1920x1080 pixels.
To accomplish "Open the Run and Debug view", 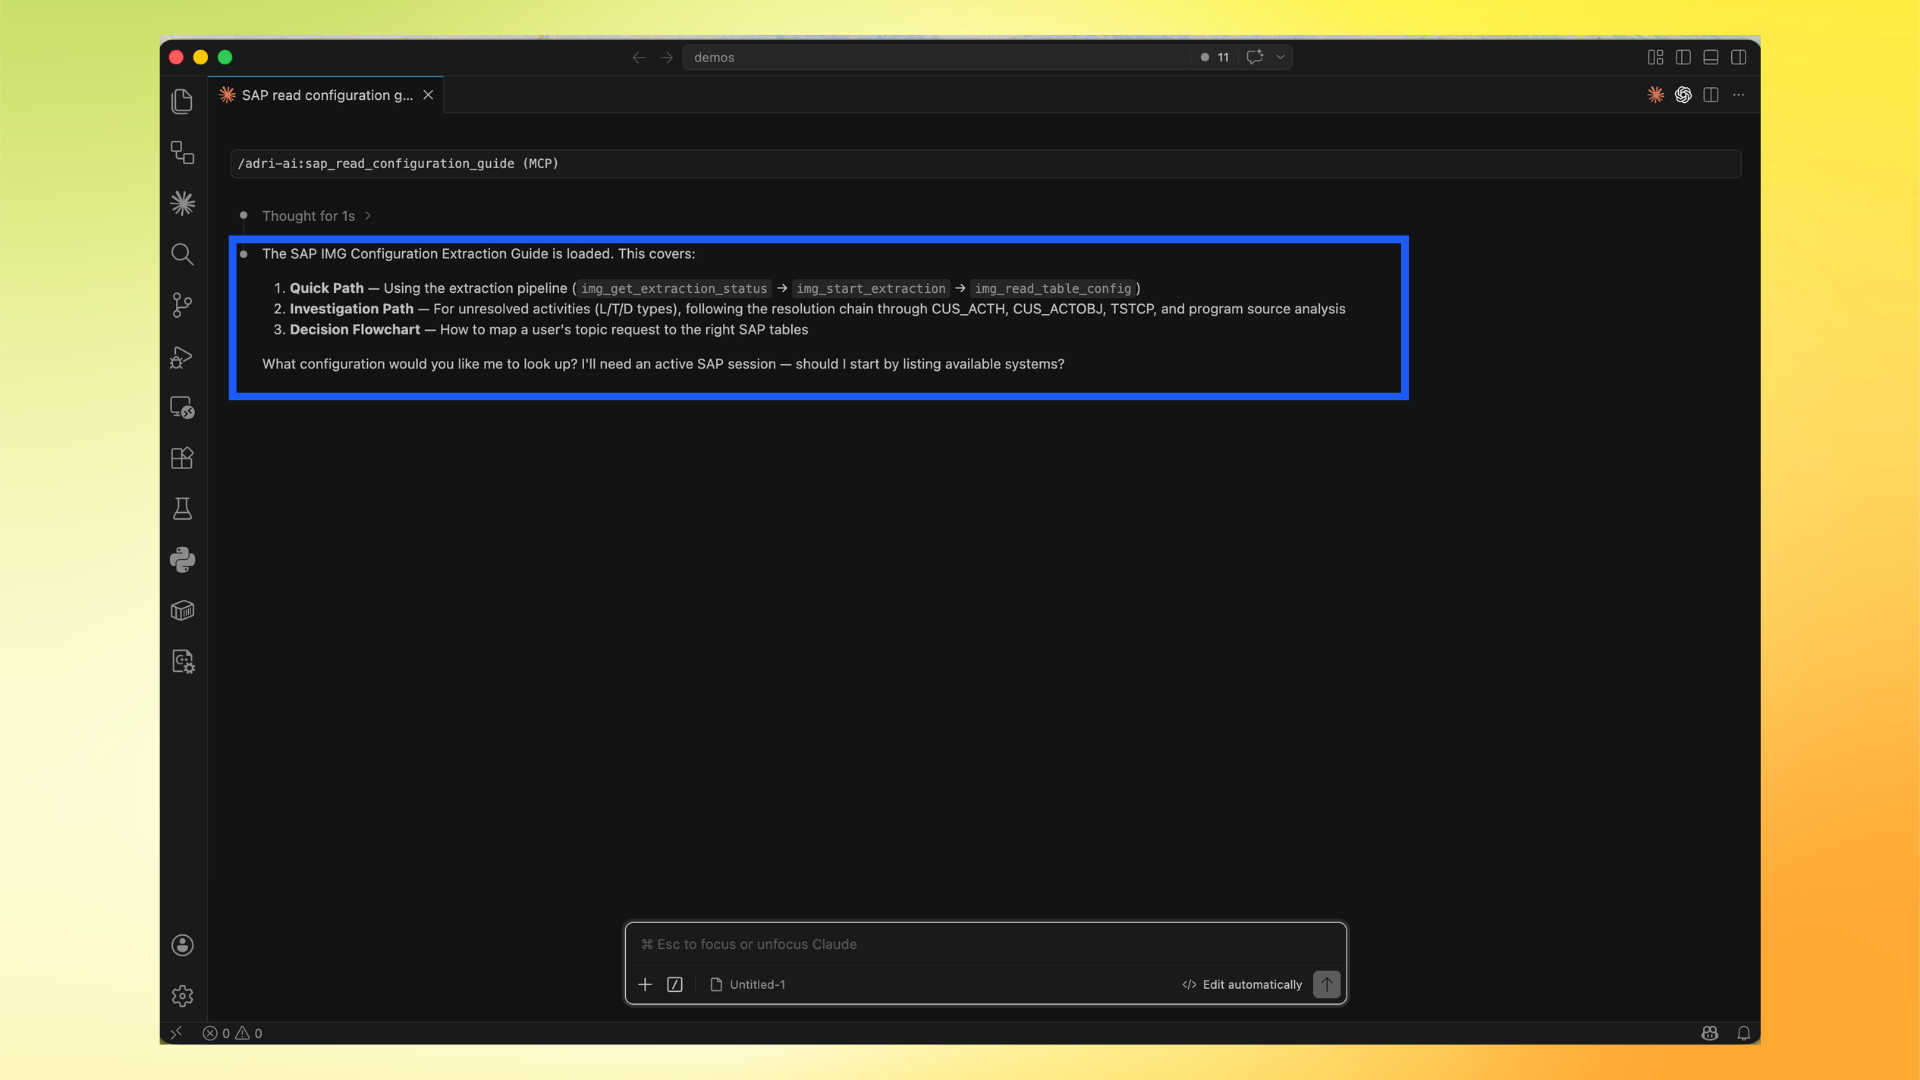I will click(182, 357).
